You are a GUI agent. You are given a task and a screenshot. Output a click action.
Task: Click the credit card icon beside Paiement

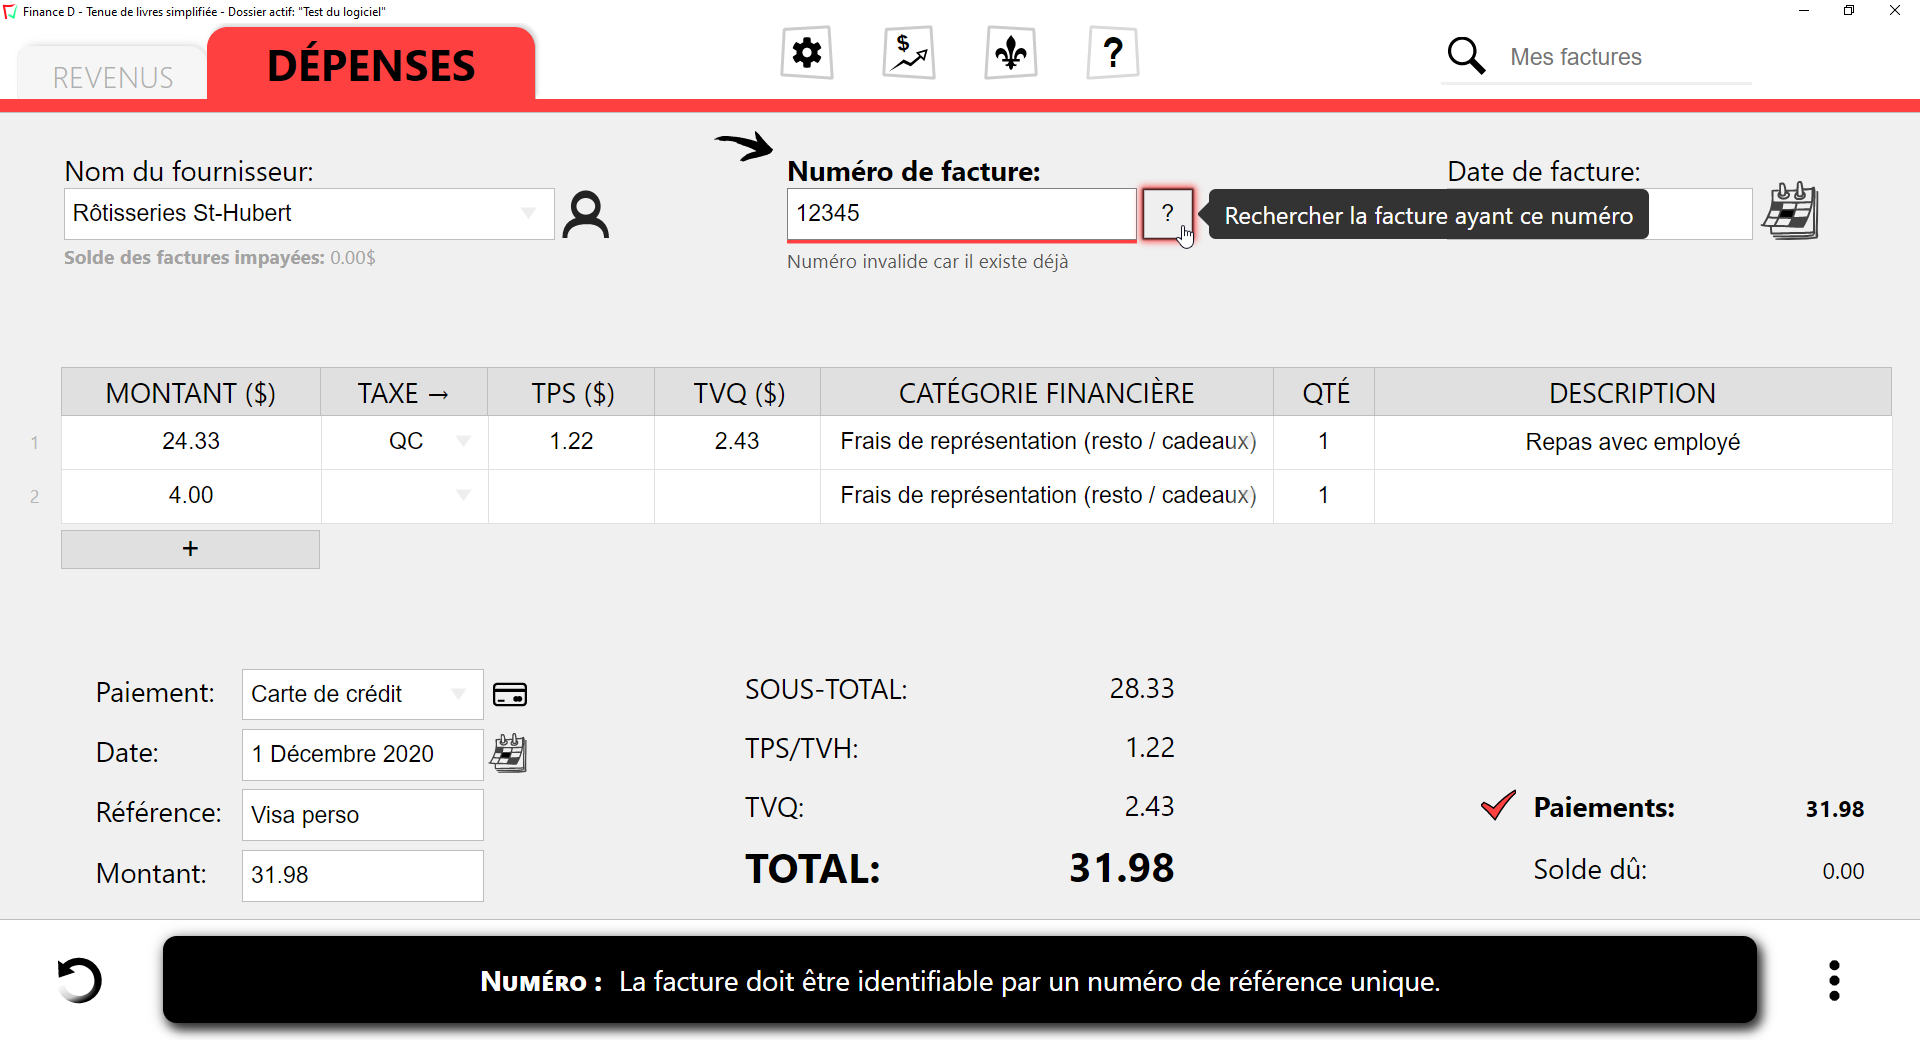coord(510,694)
